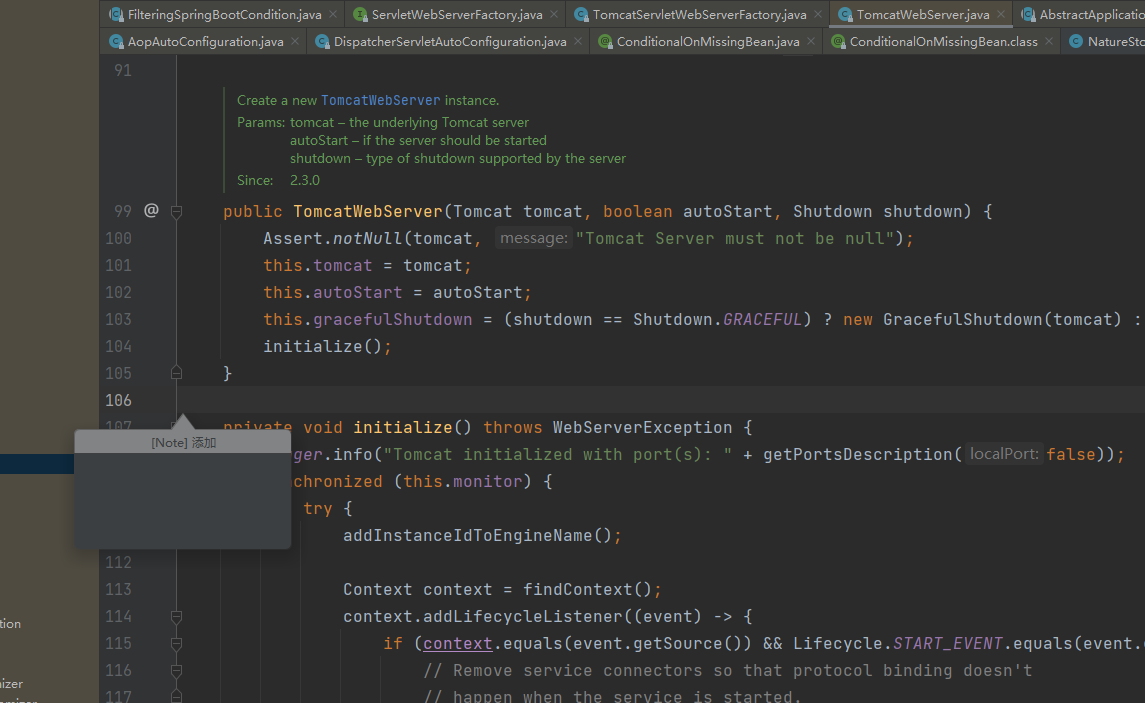Click line number 91 in the gutter
1145x703 pixels.
click(x=123, y=70)
